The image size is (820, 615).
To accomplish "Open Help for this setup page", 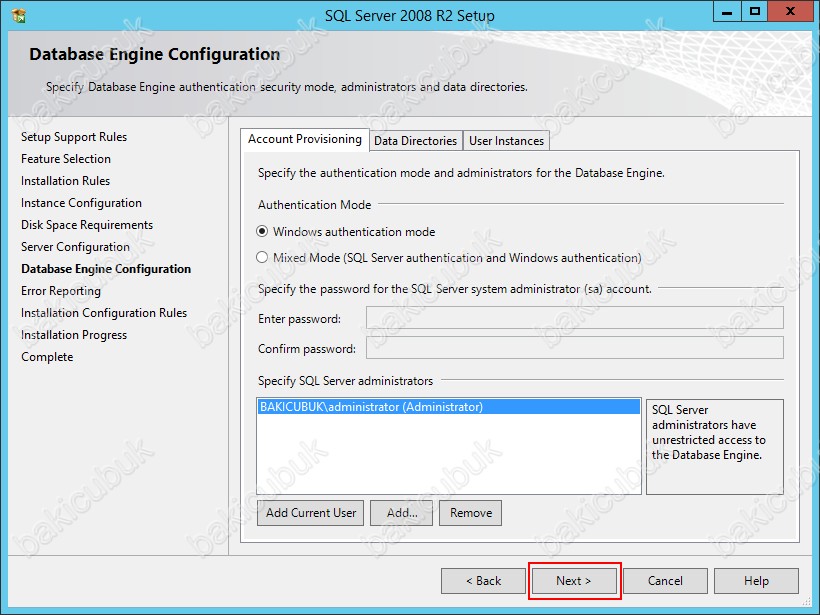I will click(x=756, y=581).
